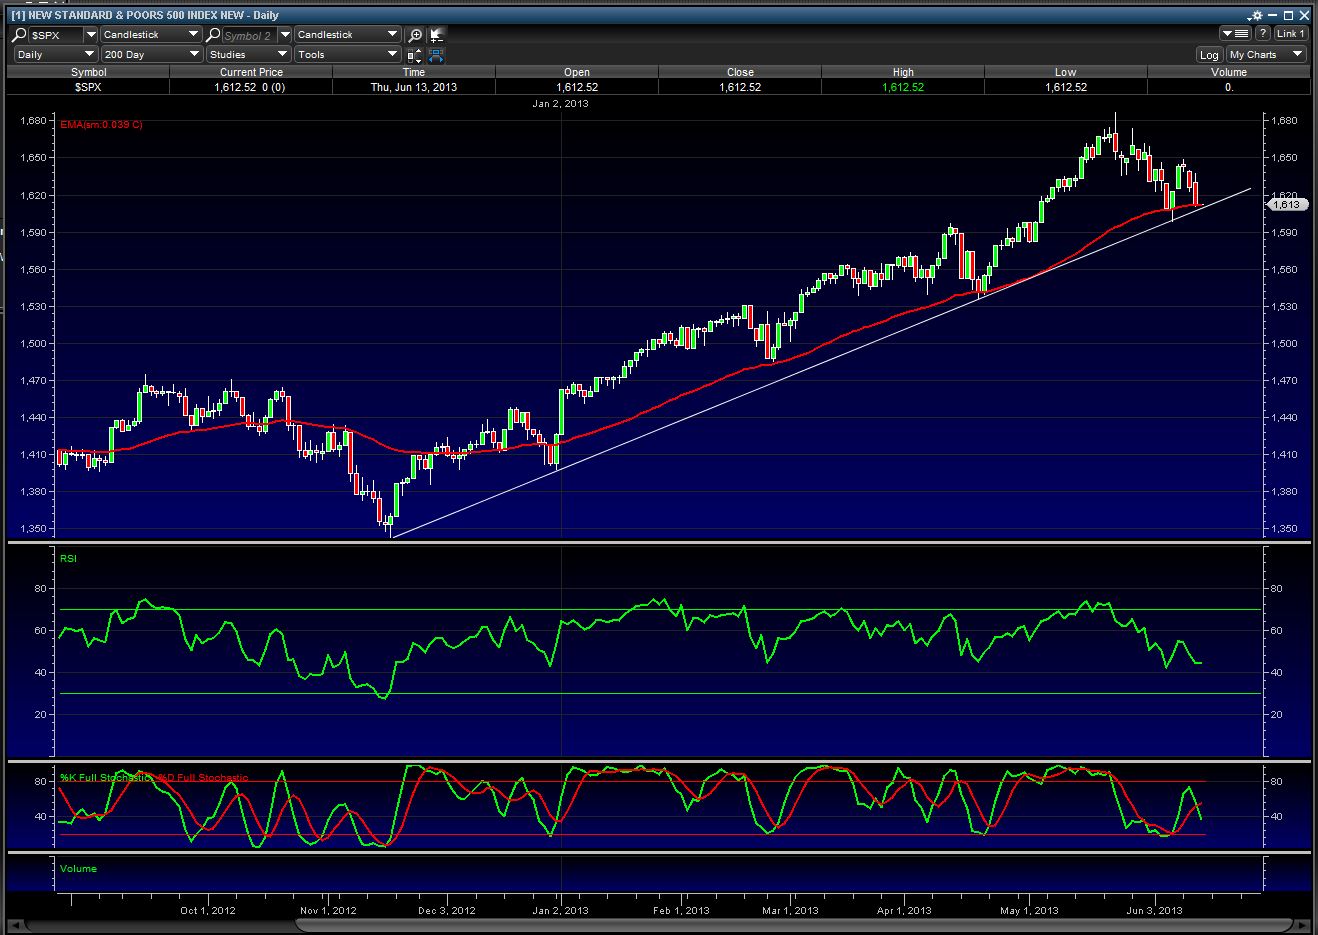Click the arrow plus/minus toolbar icon
The height and width of the screenshot is (935, 1318).
click(437, 35)
